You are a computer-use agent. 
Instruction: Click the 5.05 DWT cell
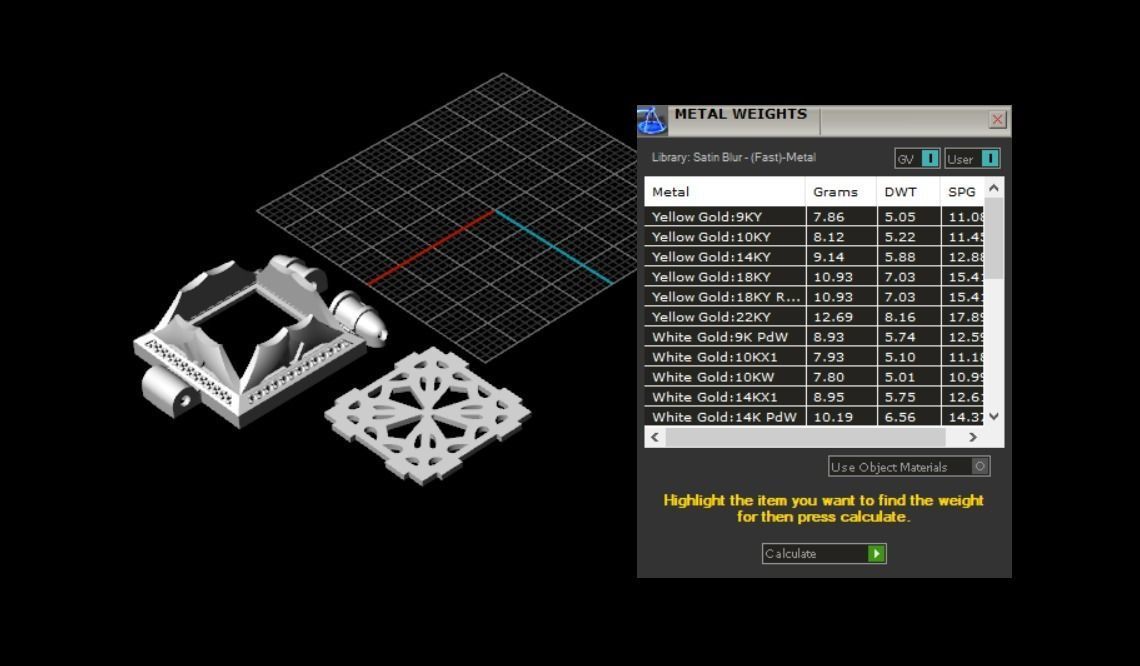[910, 217]
